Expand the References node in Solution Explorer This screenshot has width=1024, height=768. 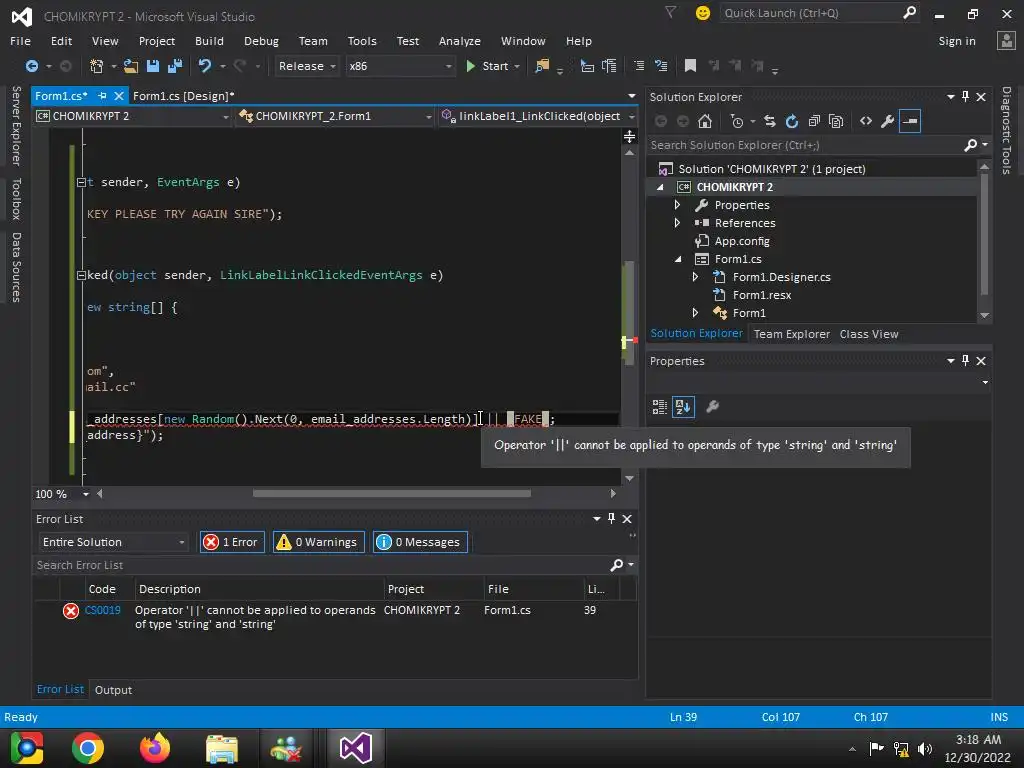click(677, 223)
